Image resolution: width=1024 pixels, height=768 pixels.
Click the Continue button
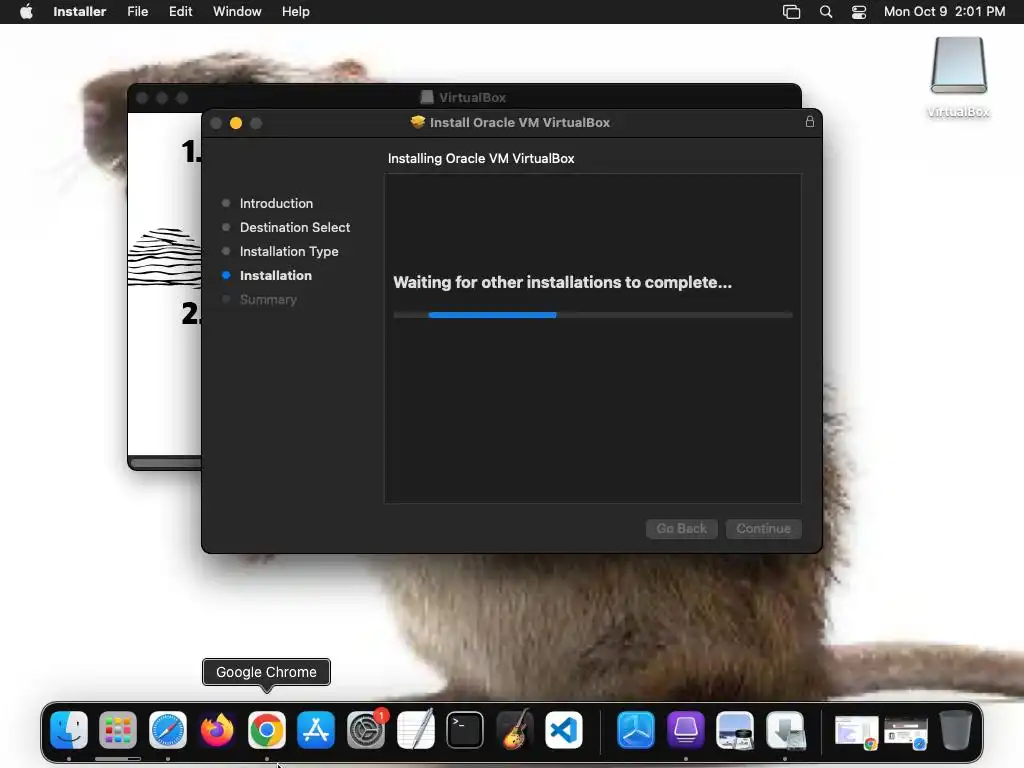tap(763, 528)
